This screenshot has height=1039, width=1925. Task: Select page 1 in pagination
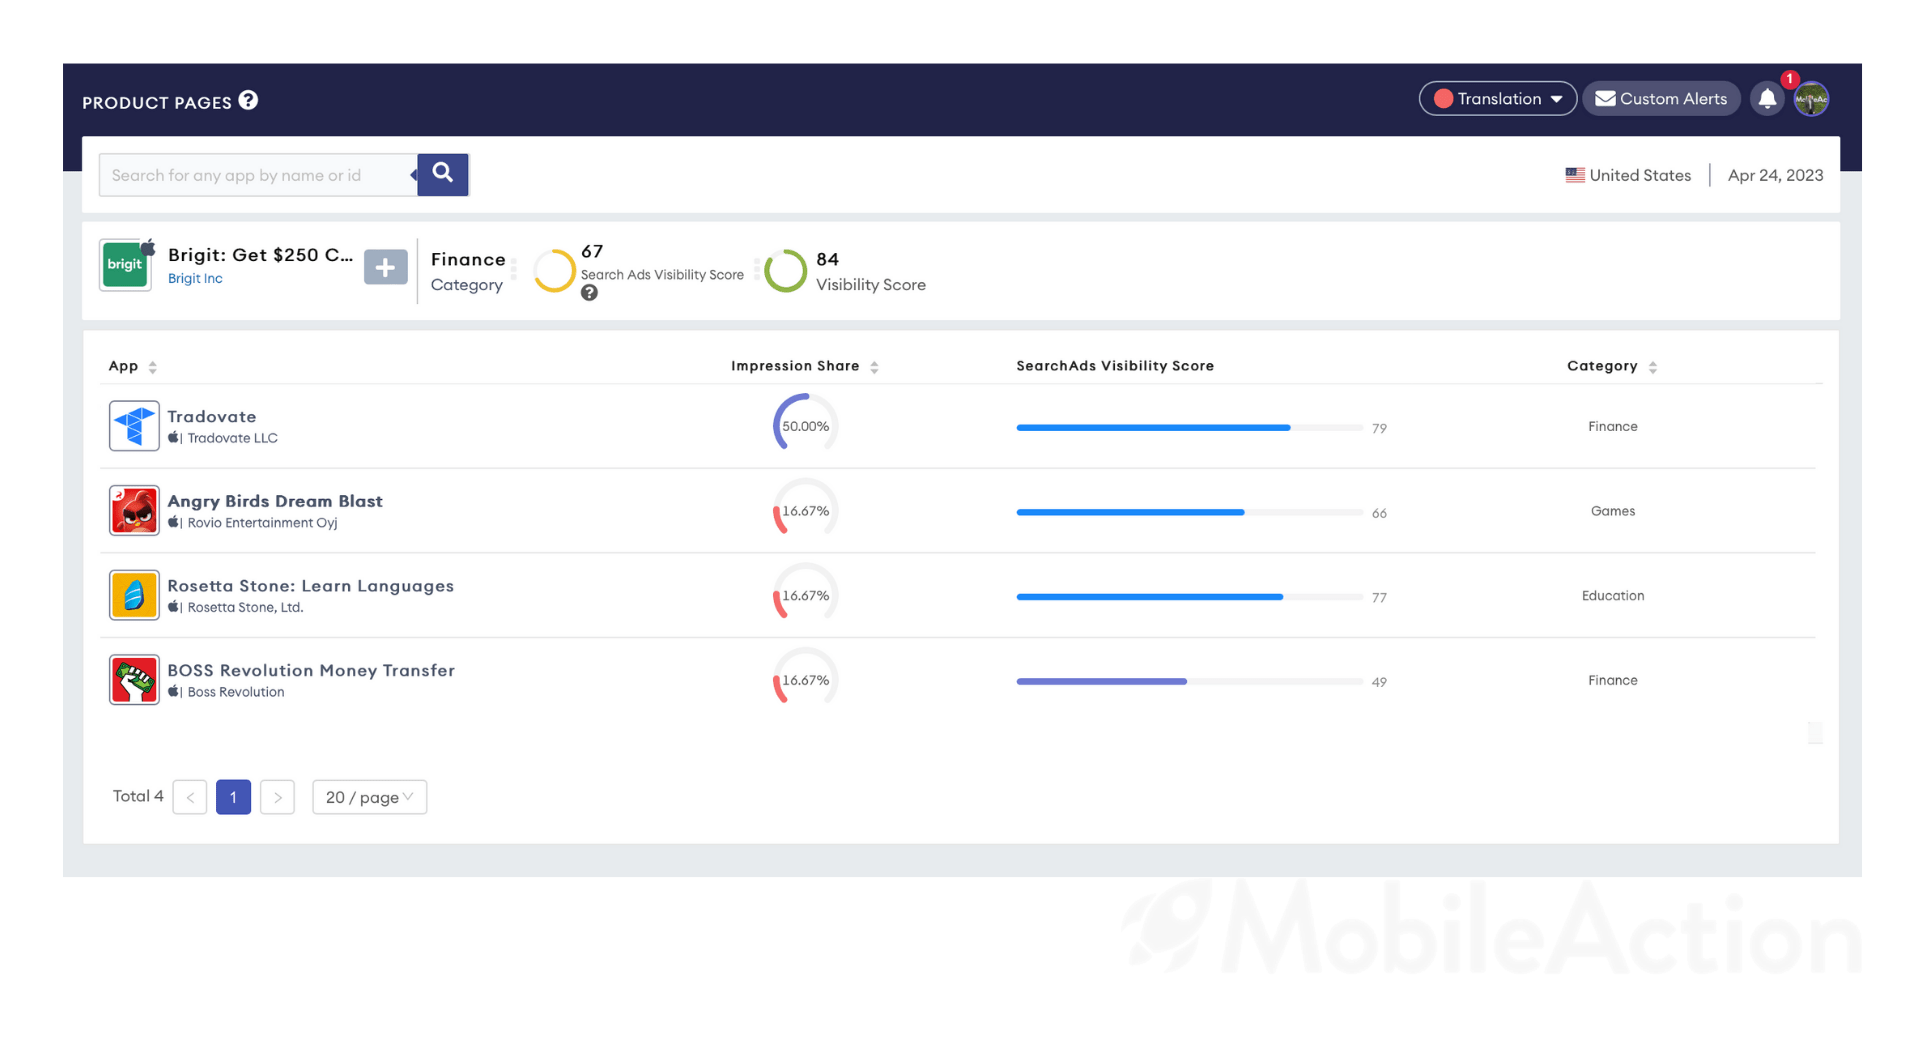tap(233, 797)
